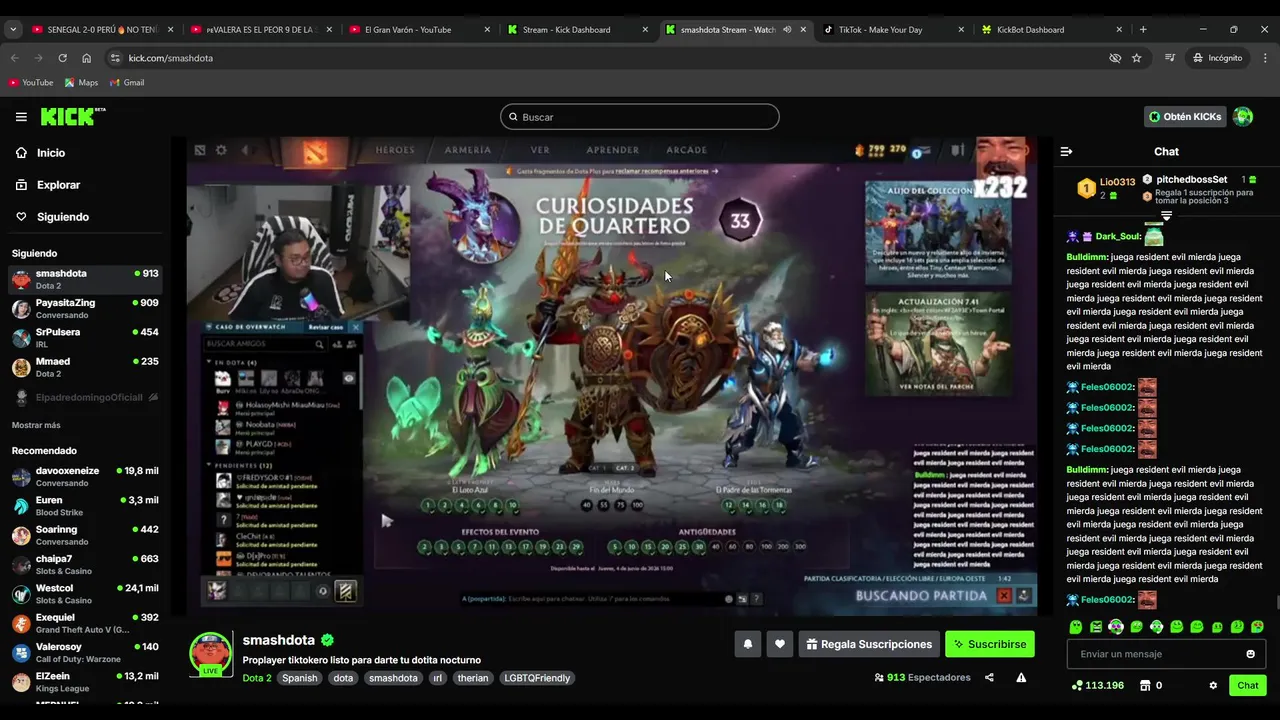
Task: Pick the last green quick emote
Action: click(x=1257, y=627)
